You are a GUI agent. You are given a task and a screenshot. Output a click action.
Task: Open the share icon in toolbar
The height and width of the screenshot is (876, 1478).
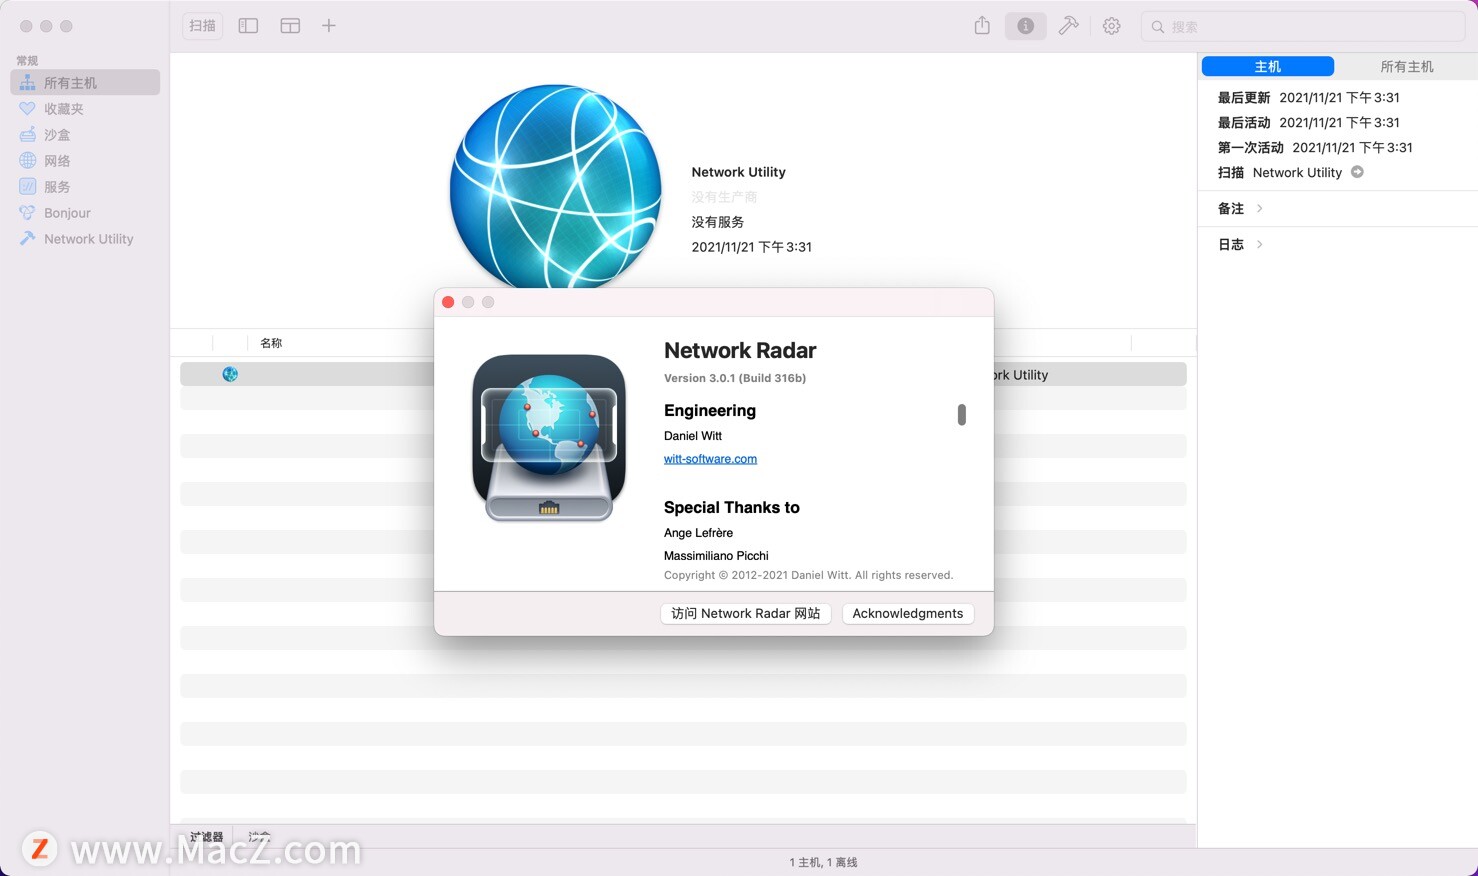(982, 26)
